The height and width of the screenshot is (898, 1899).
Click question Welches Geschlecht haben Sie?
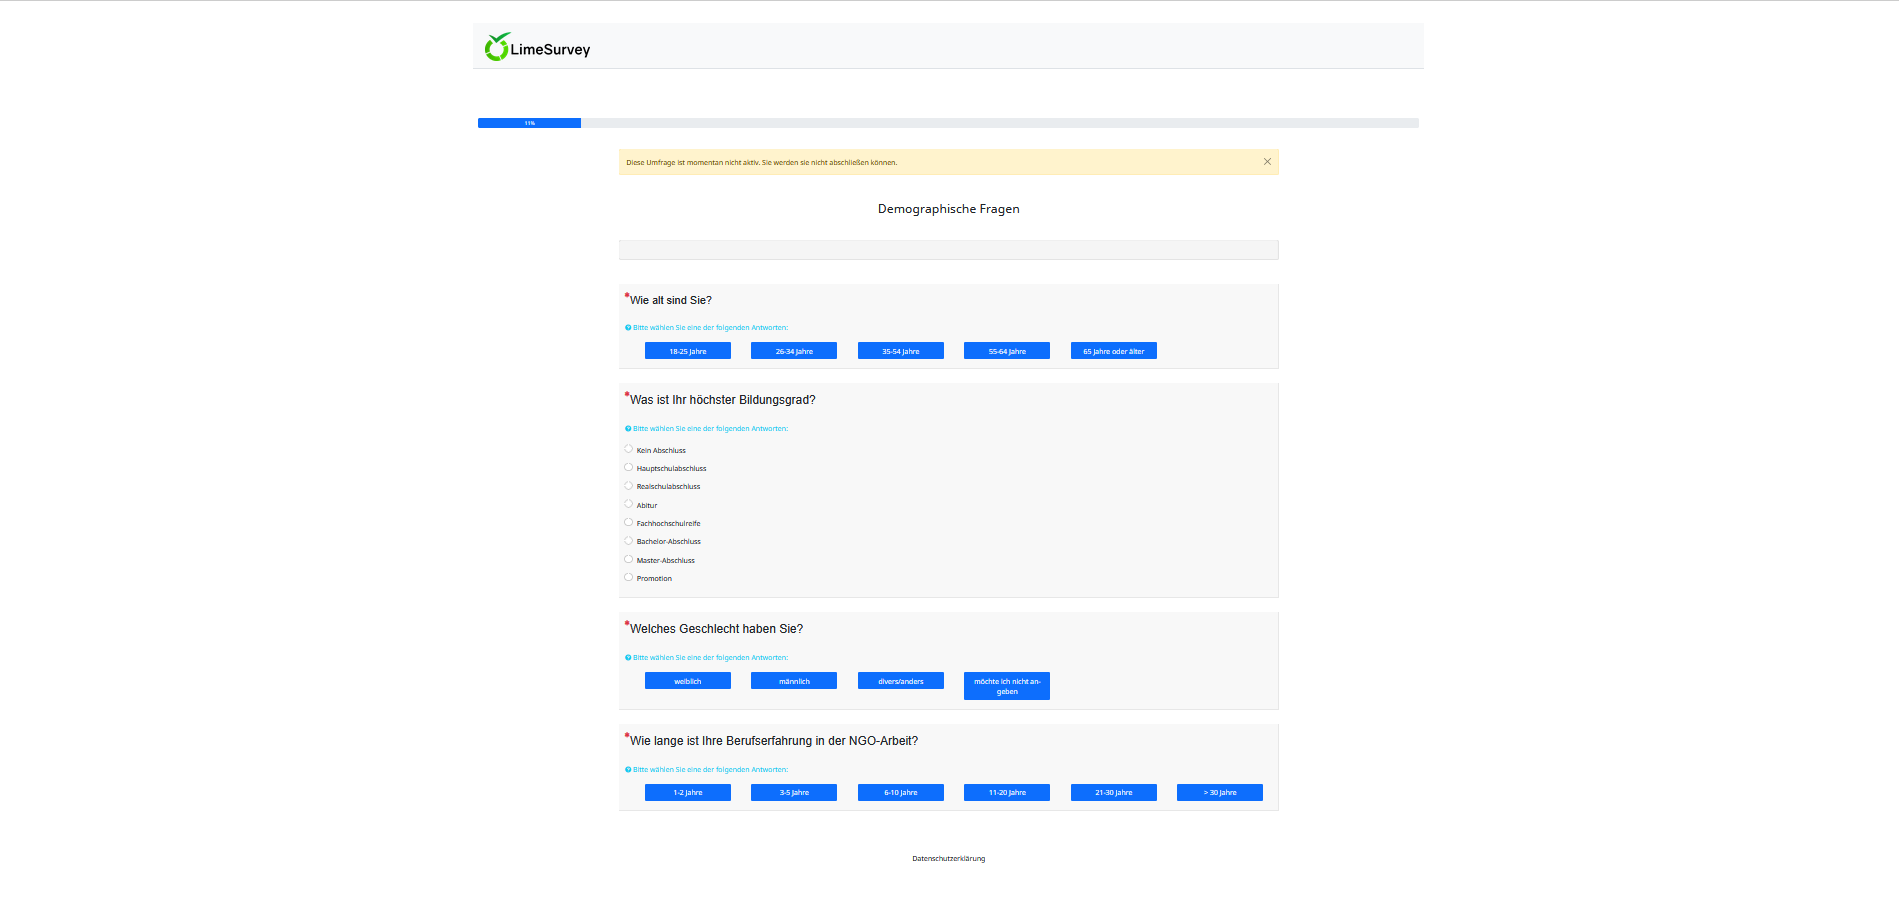717,629
